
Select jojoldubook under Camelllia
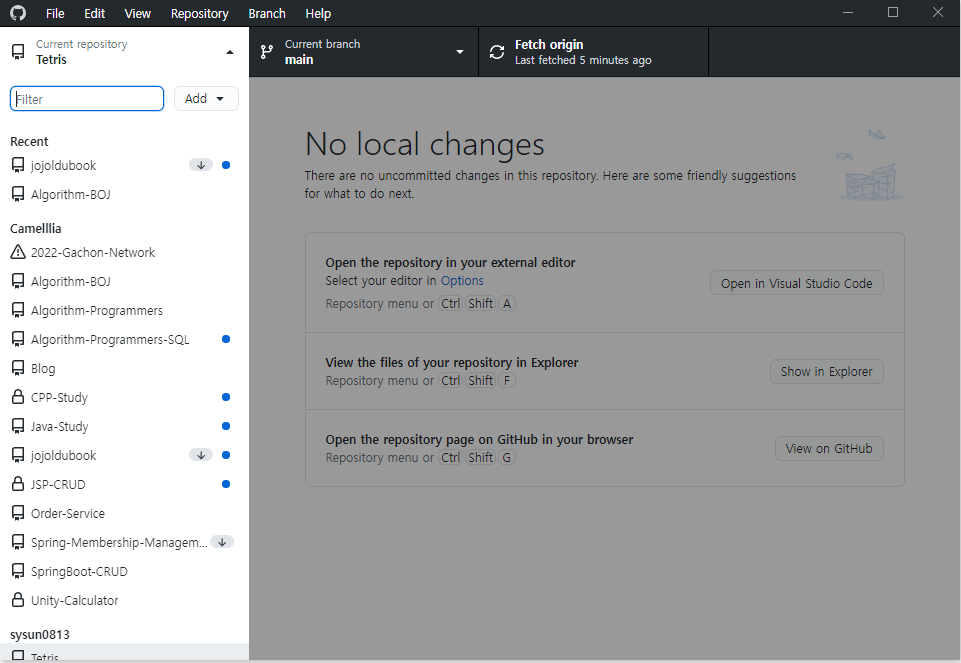(x=124, y=455)
